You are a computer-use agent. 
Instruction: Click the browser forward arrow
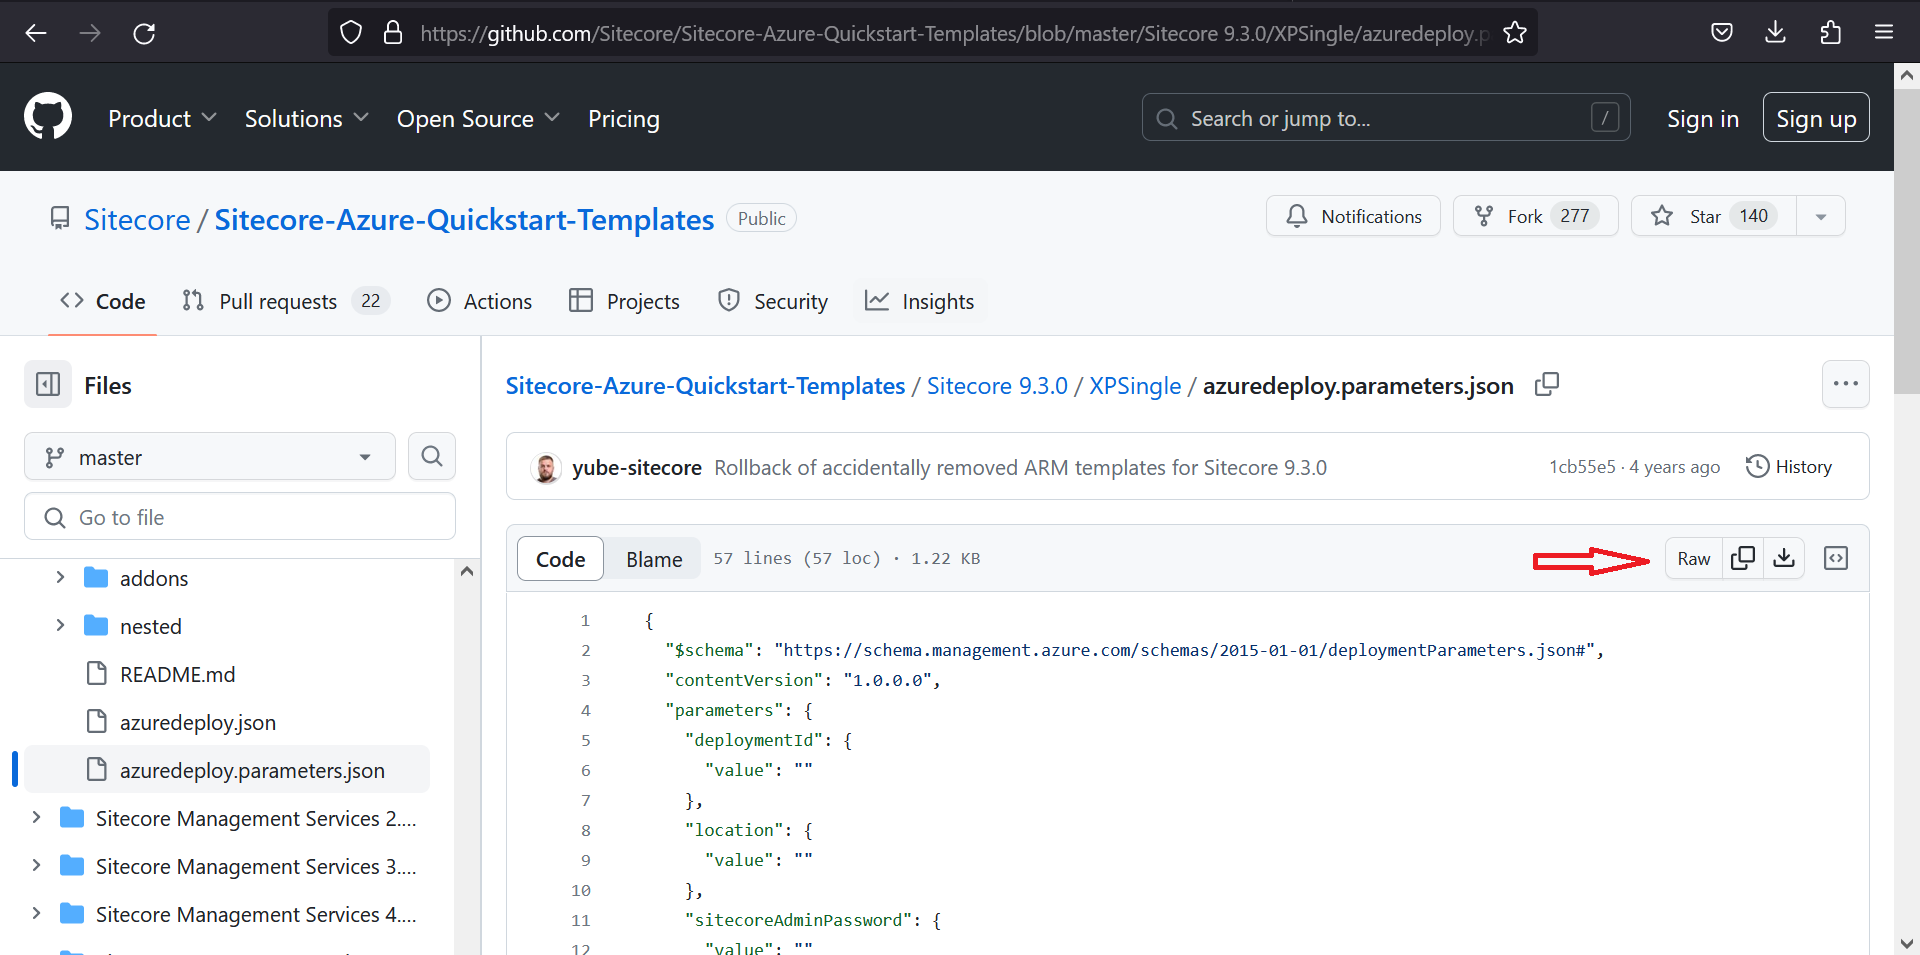click(x=90, y=33)
